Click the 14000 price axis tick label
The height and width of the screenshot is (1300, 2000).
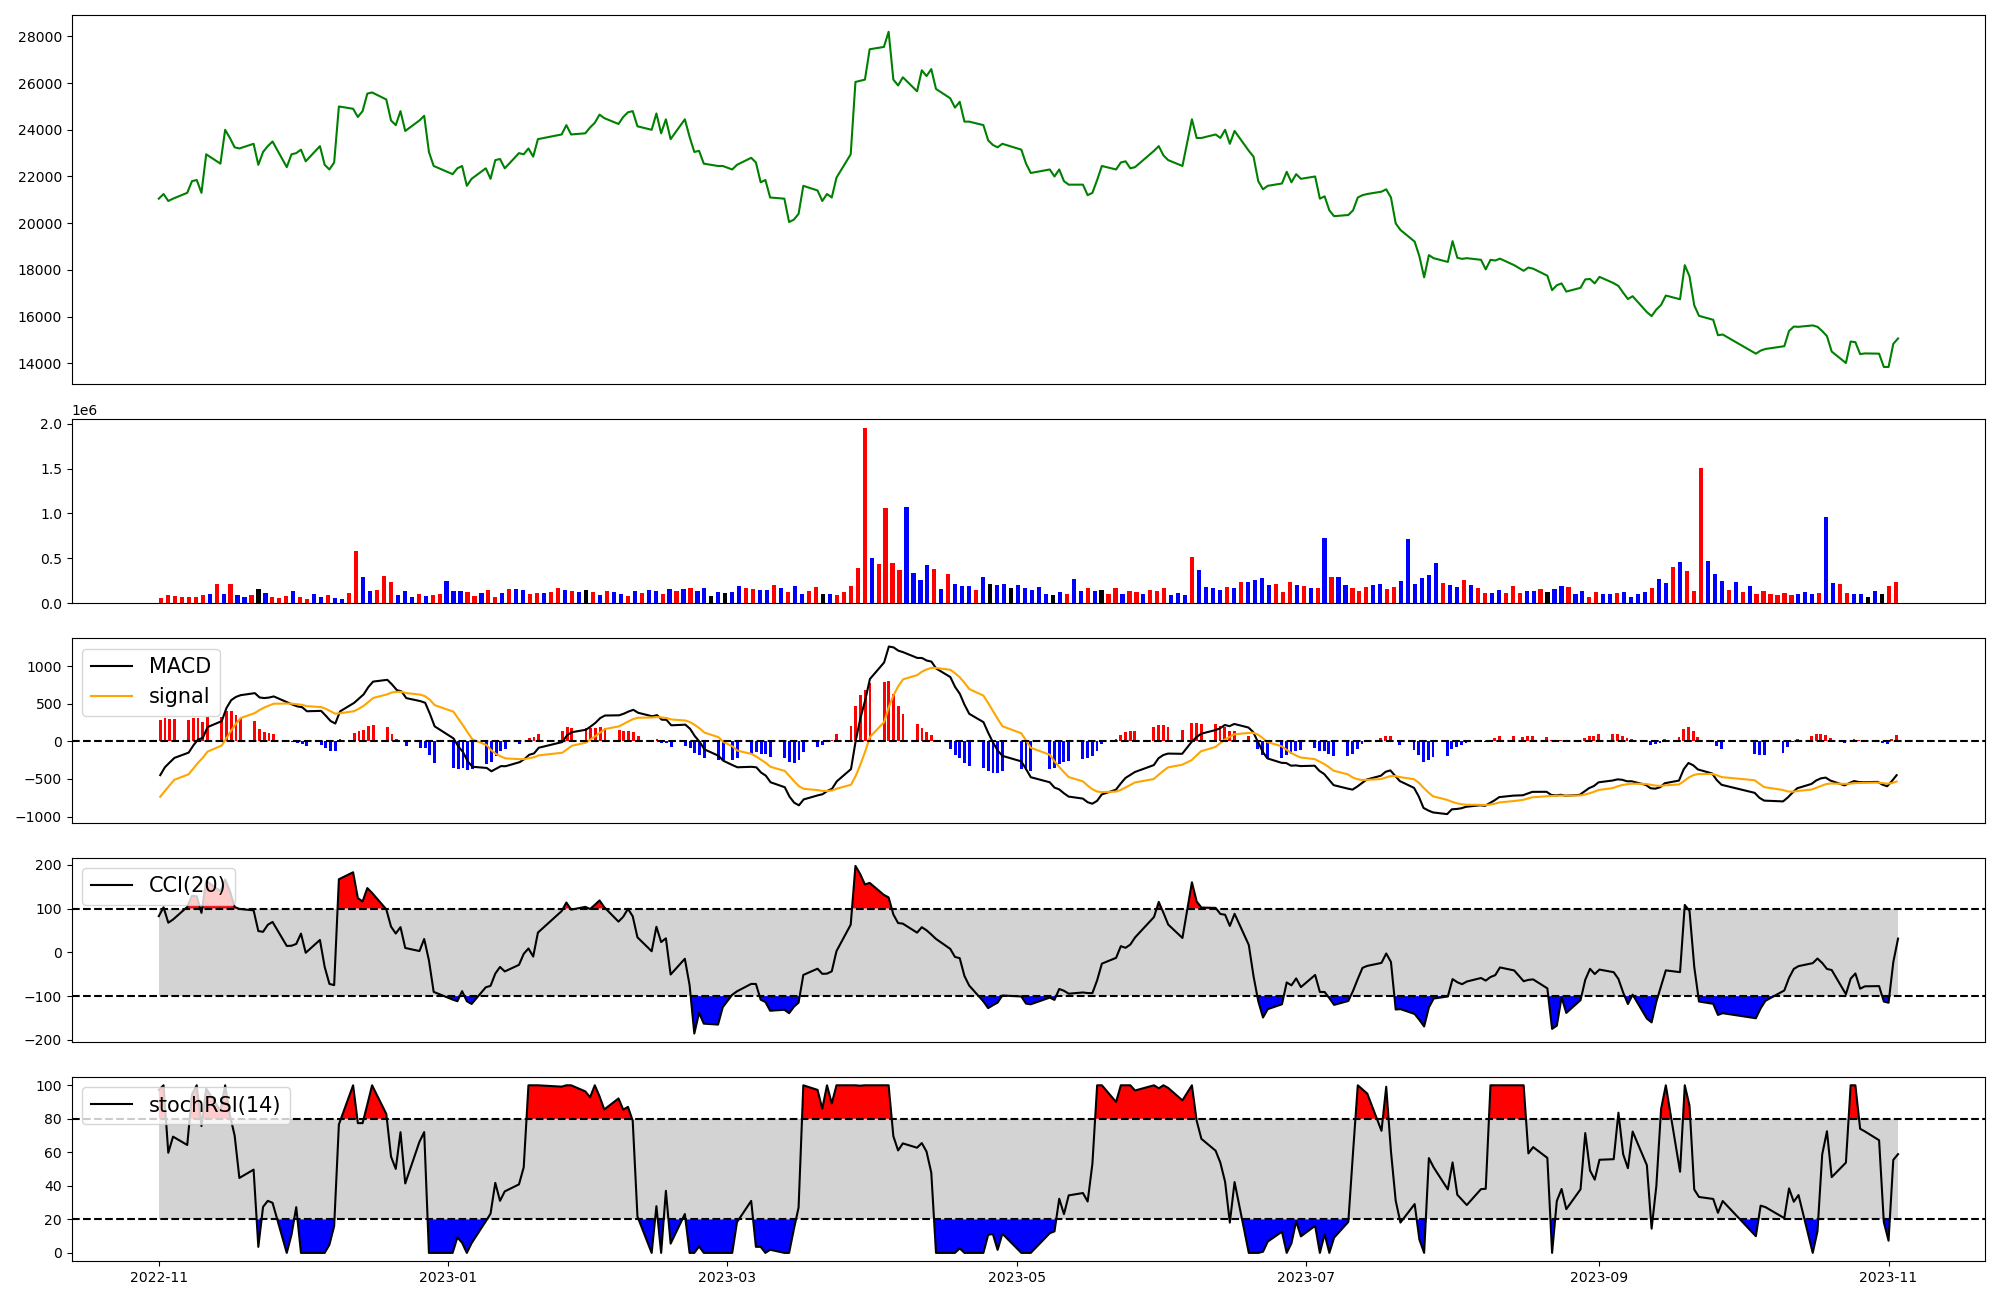[40, 364]
